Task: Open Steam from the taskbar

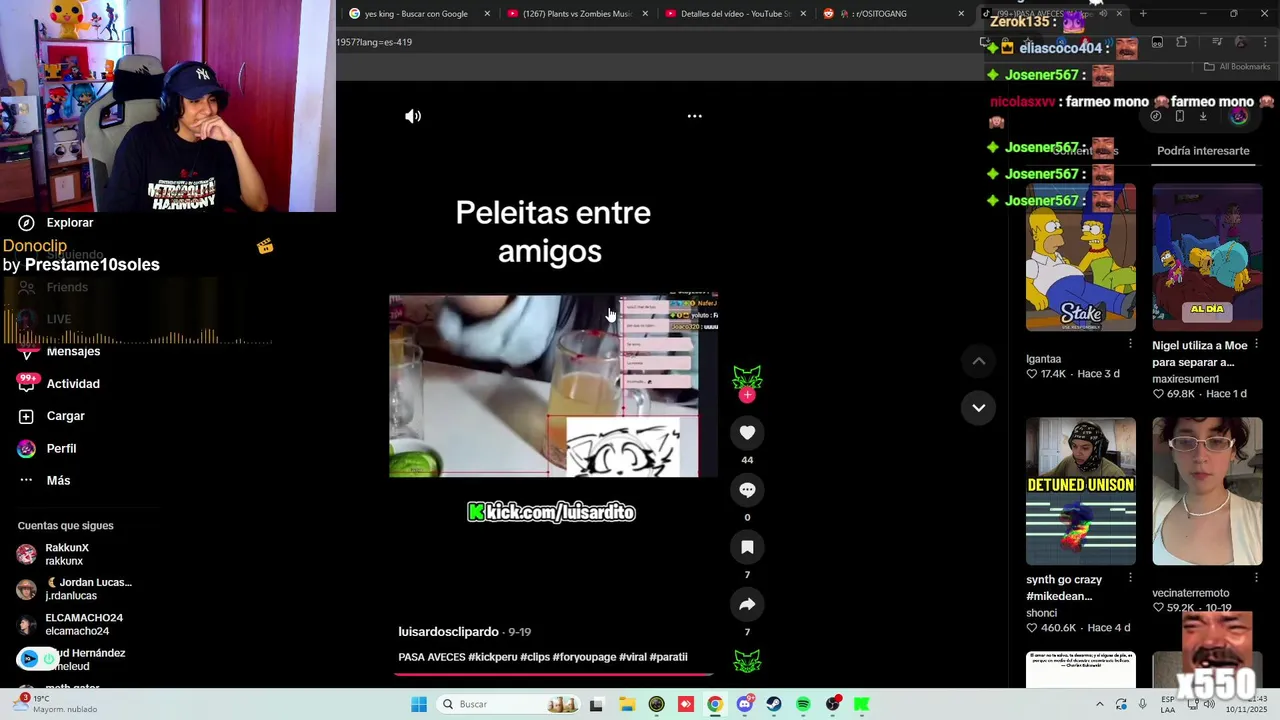Action: tap(774, 704)
